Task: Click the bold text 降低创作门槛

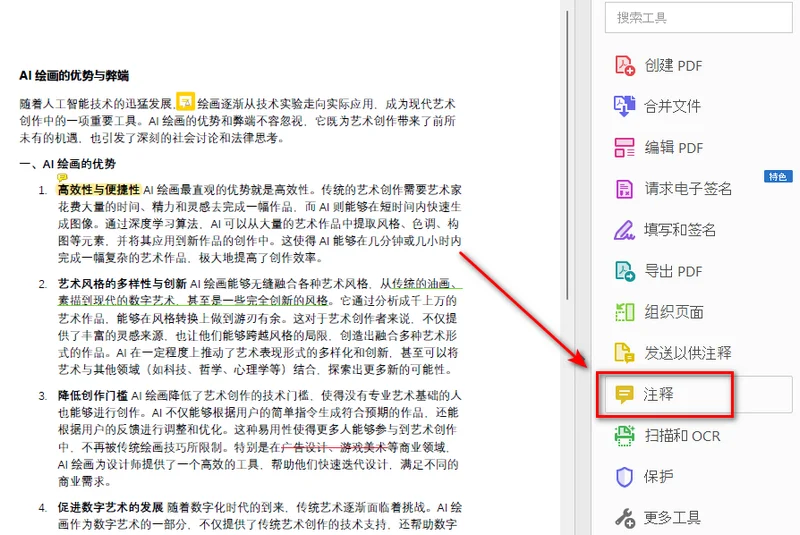Action: 92,395
